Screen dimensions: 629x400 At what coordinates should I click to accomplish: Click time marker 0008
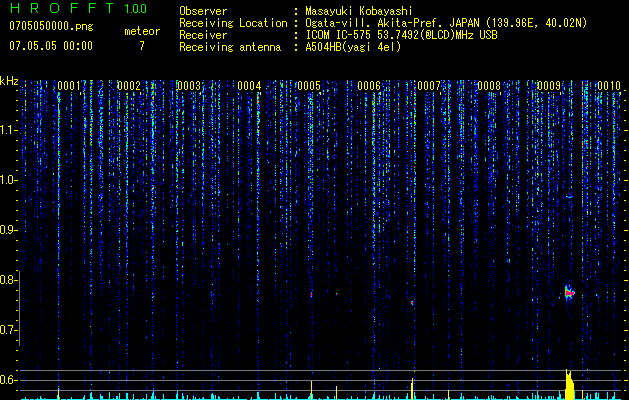point(489,86)
